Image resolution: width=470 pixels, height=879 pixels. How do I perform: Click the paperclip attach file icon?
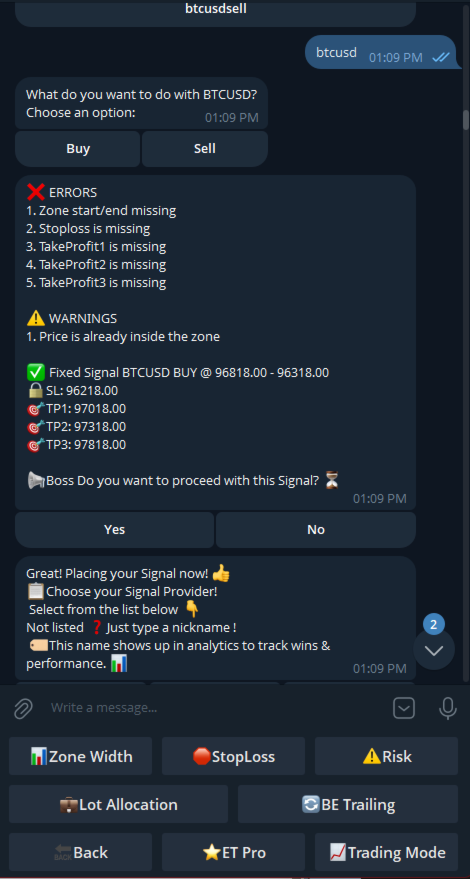coord(23,708)
